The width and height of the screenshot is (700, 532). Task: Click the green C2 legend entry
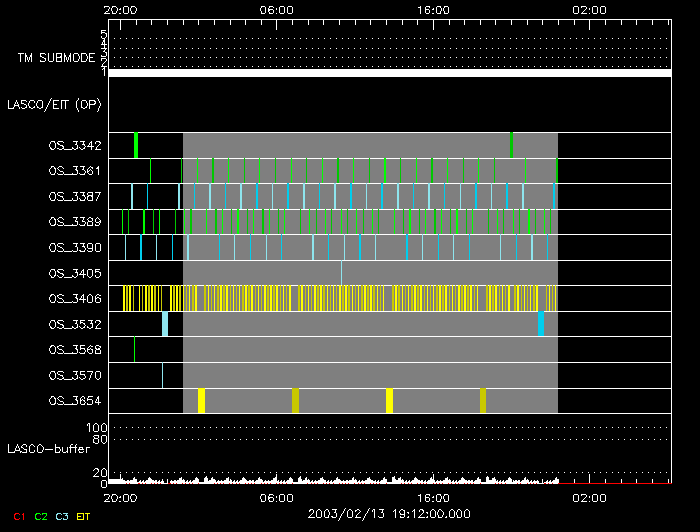40,516
